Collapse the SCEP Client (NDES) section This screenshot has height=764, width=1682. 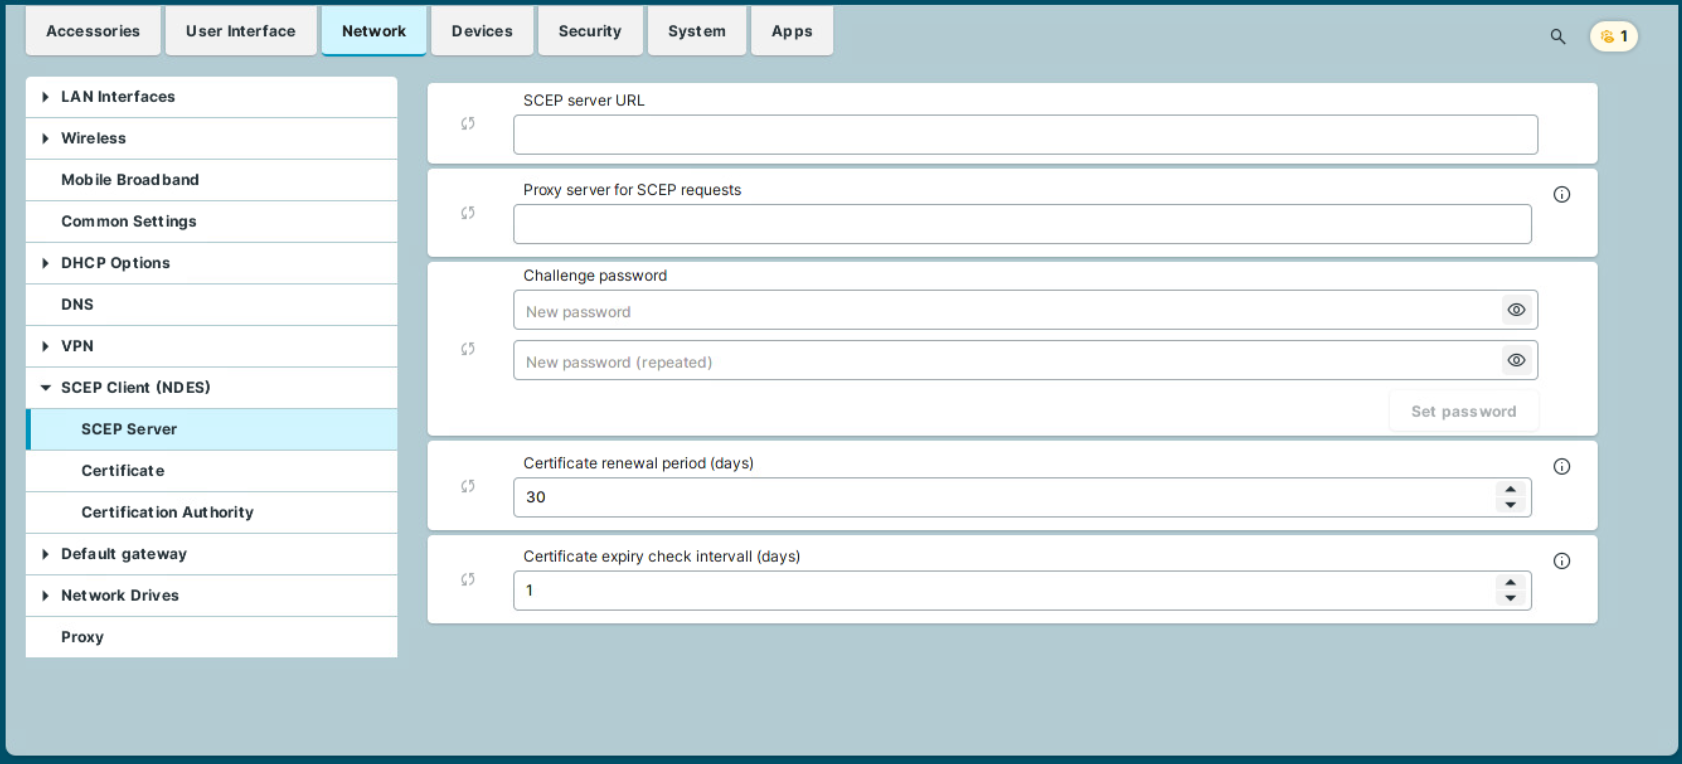point(45,388)
